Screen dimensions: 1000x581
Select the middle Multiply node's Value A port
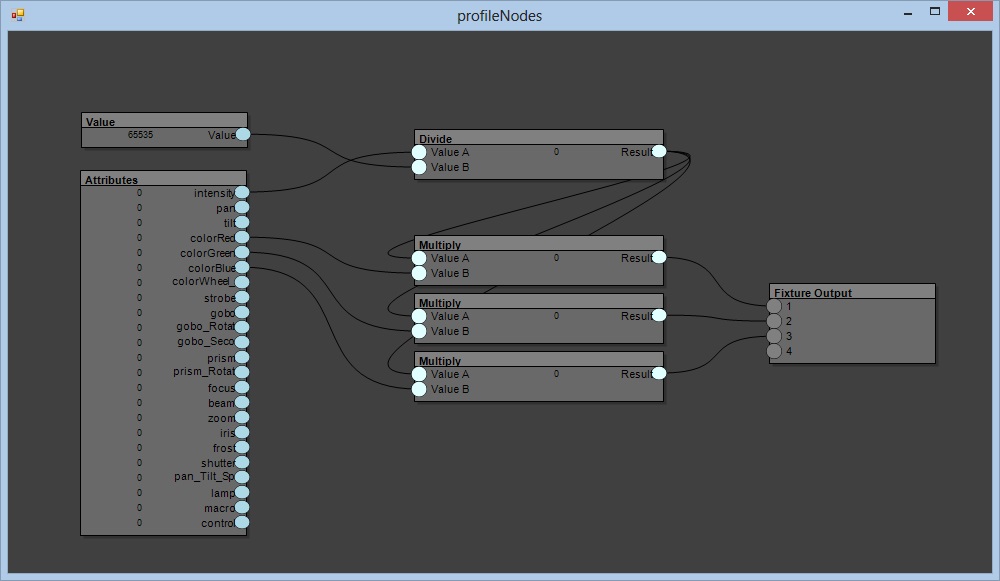tap(419, 316)
